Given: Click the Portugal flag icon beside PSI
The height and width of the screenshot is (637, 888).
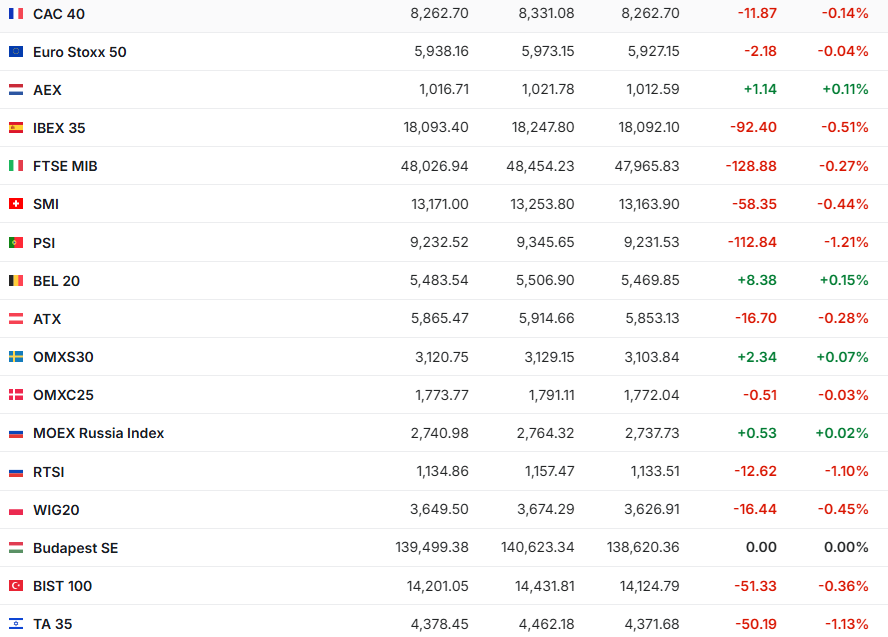Looking at the screenshot, I should pos(16,243).
